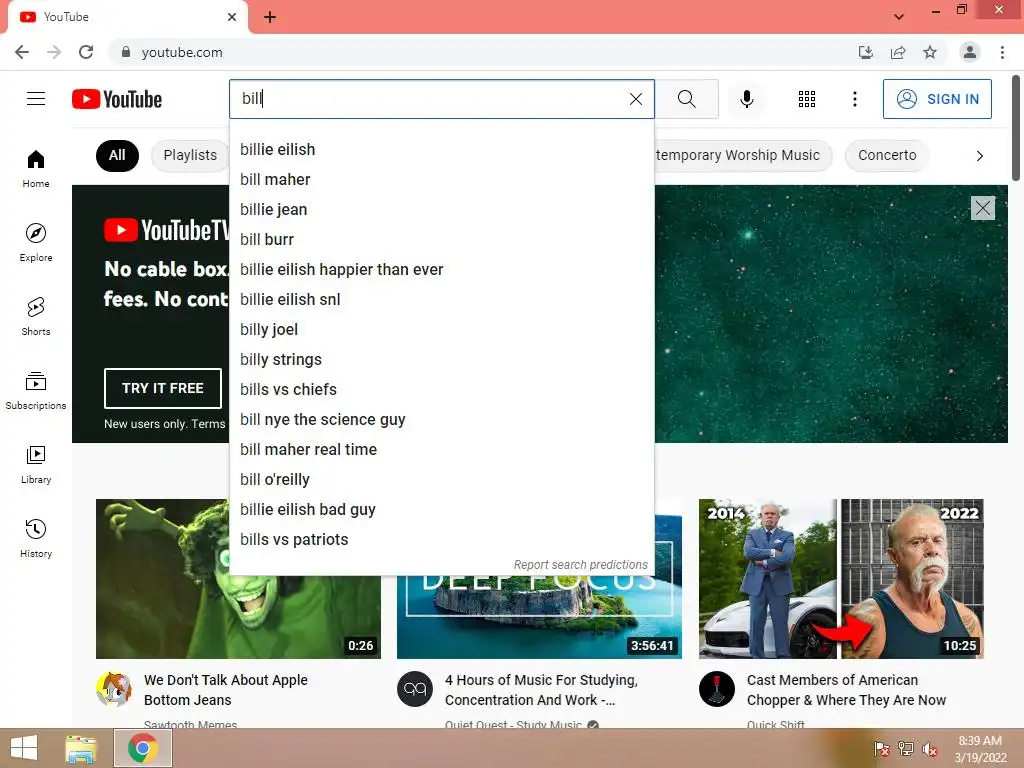Open the American Chopper cast video thumbnail
The image size is (1024, 768).
[841, 579]
